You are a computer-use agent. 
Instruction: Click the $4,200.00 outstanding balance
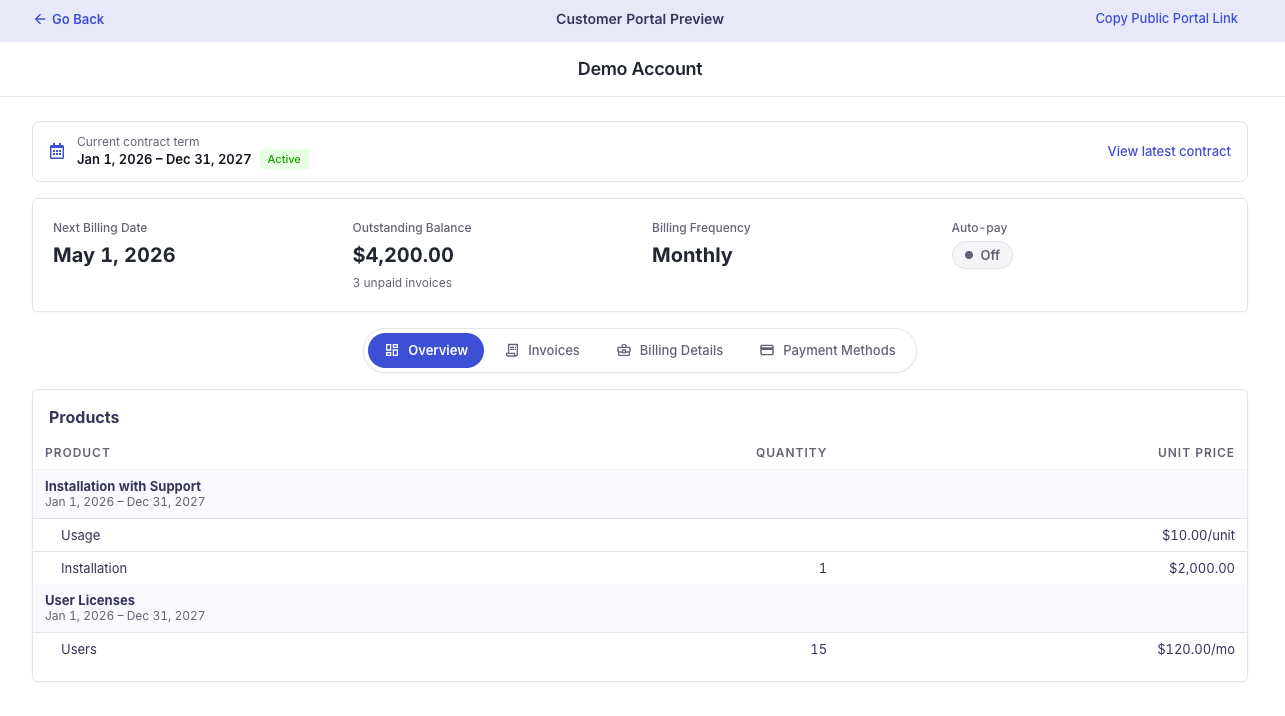[x=403, y=255]
